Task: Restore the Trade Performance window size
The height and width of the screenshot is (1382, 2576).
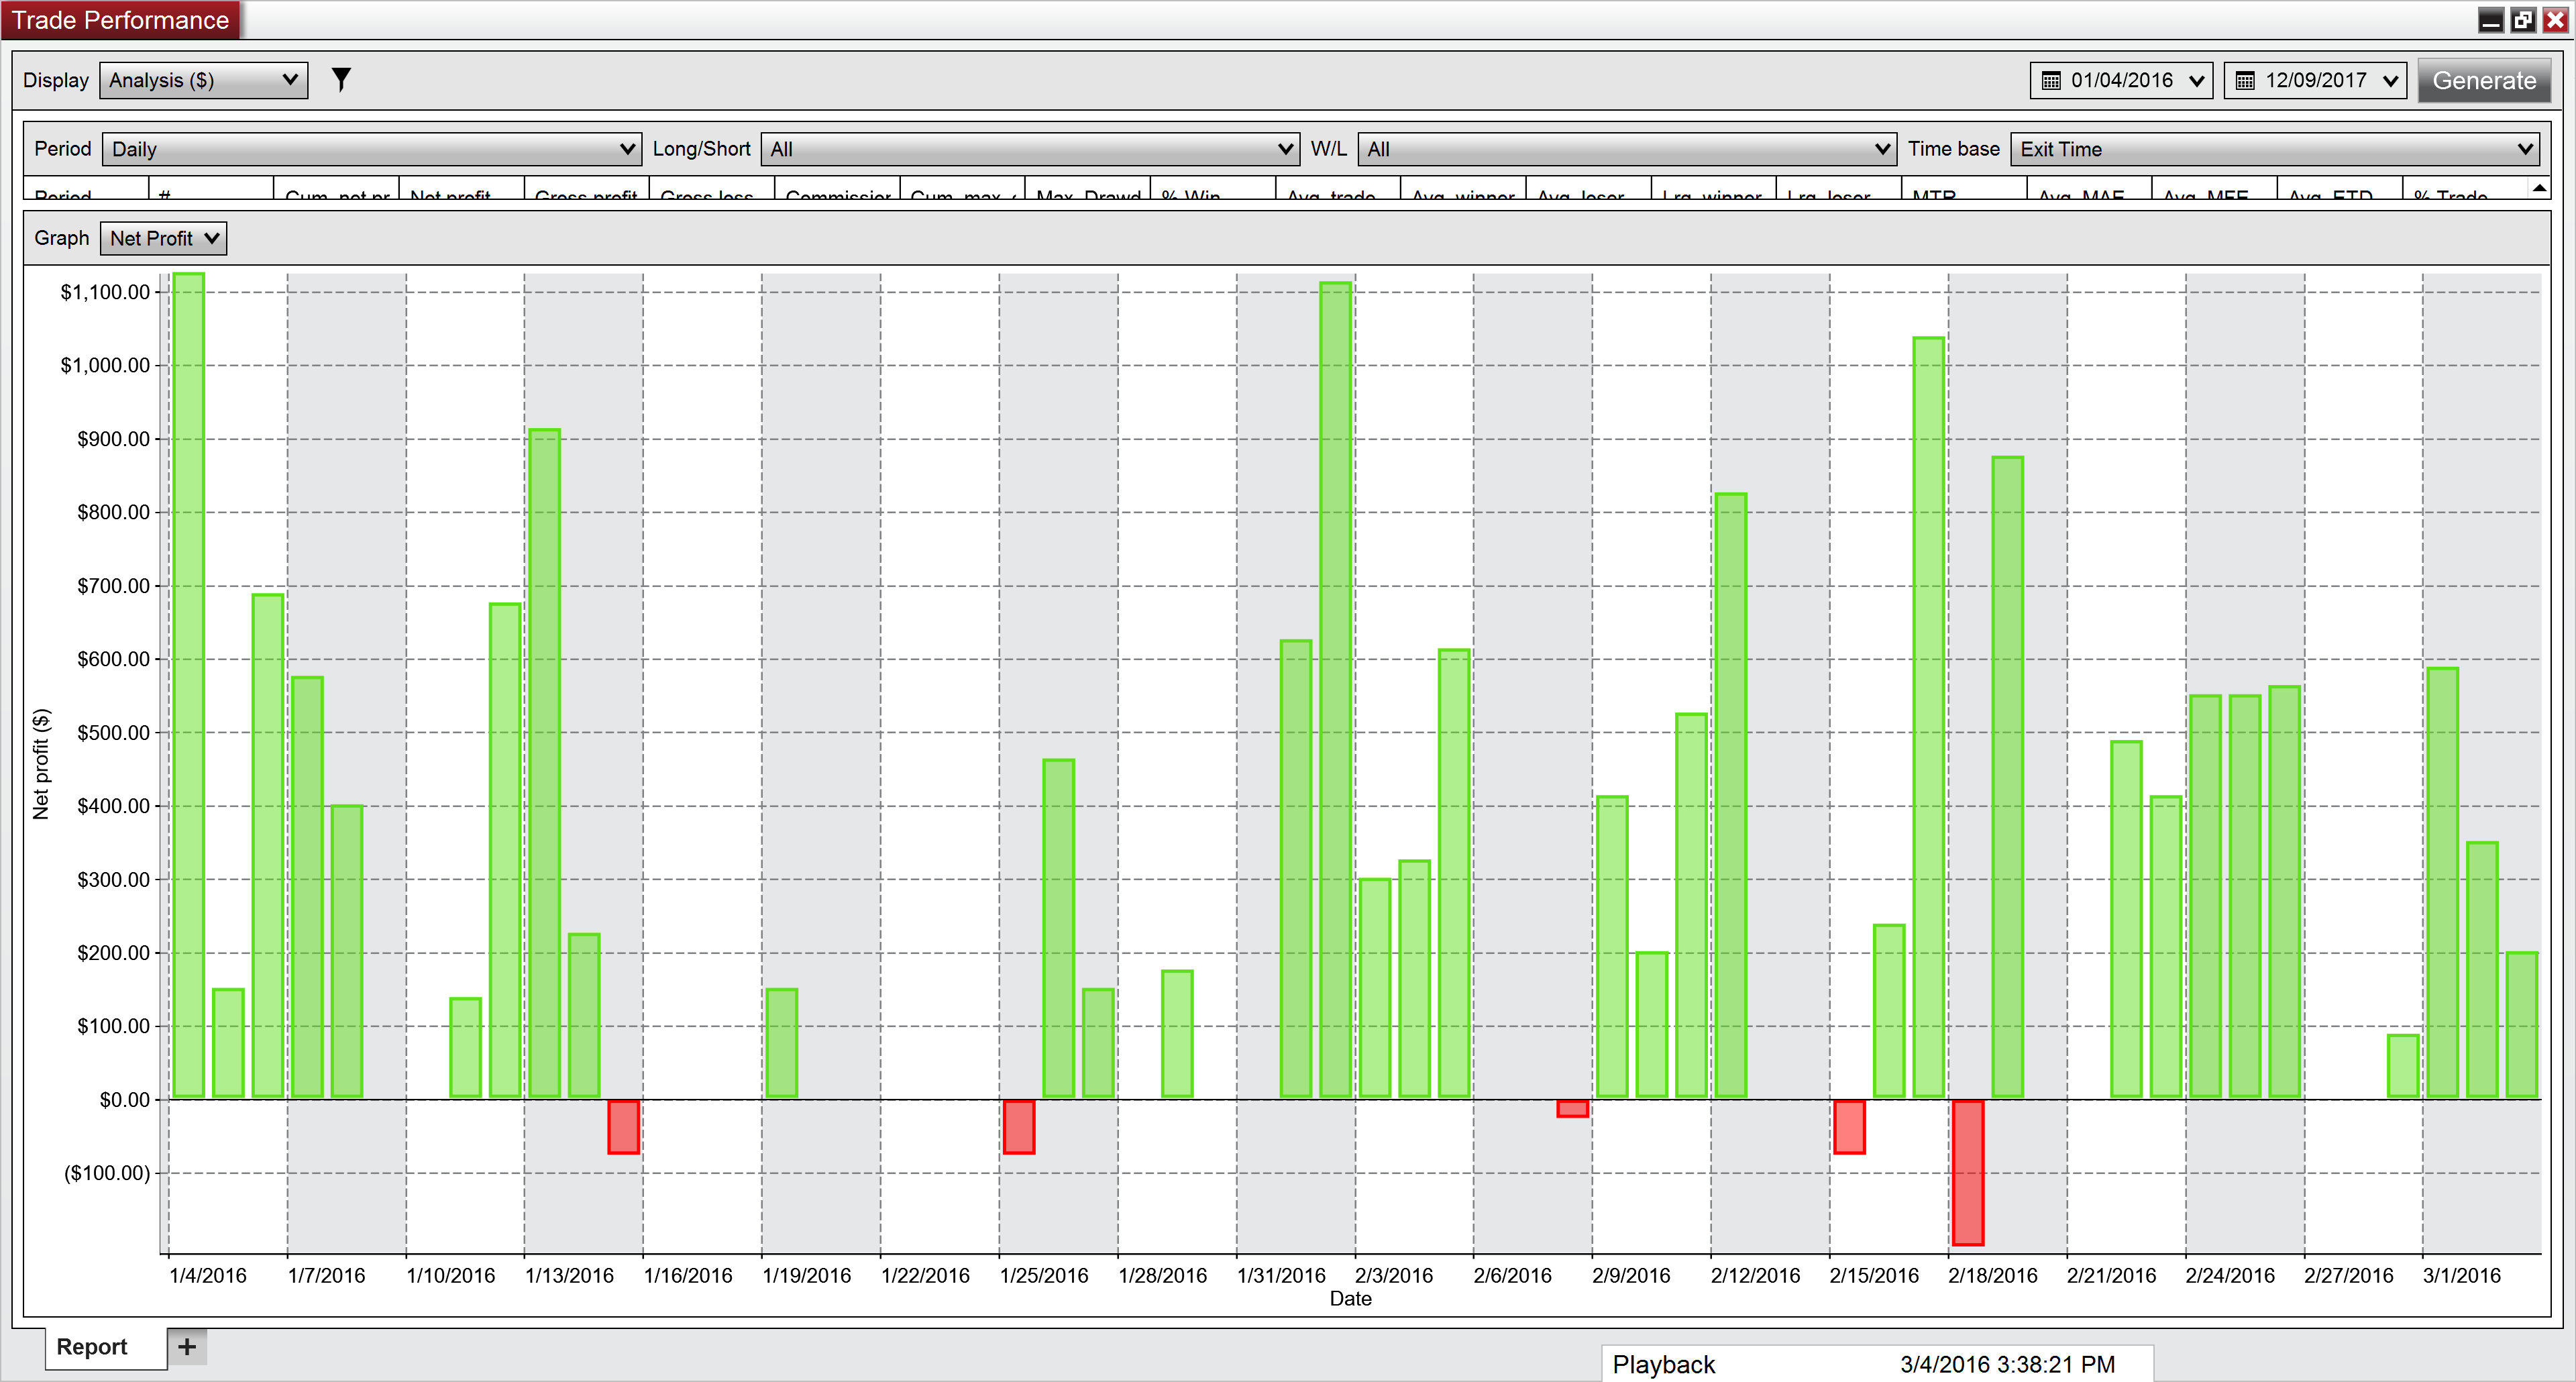Action: [2523, 20]
